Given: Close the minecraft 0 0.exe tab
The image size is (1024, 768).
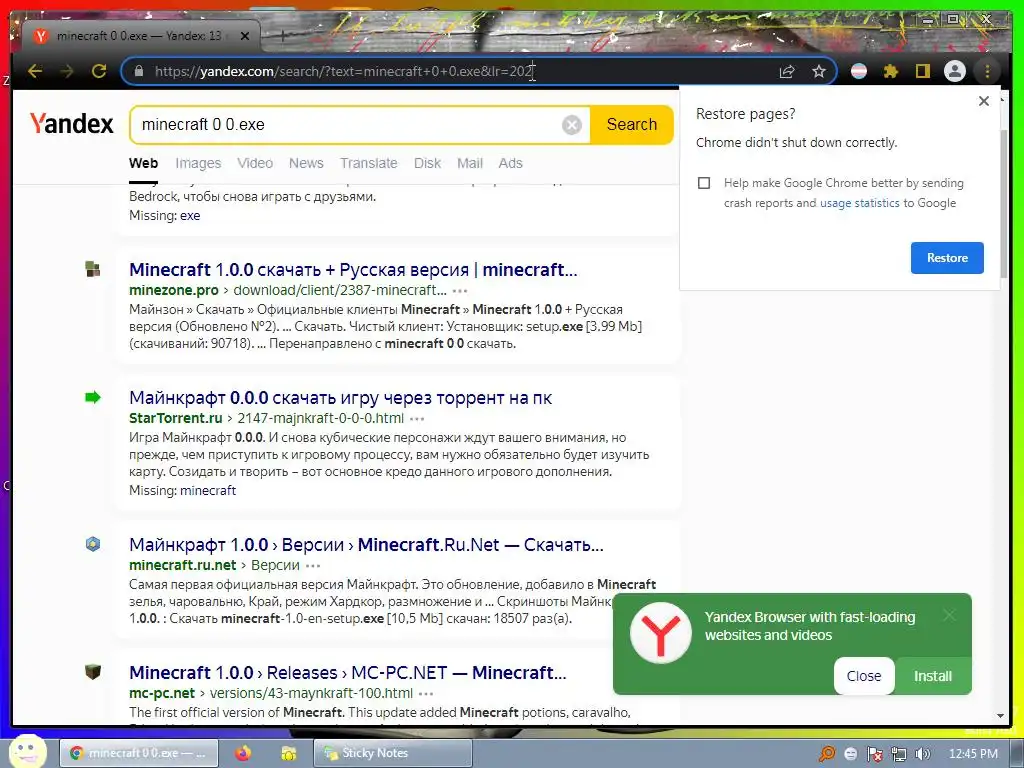Looking at the screenshot, I should (x=245, y=36).
